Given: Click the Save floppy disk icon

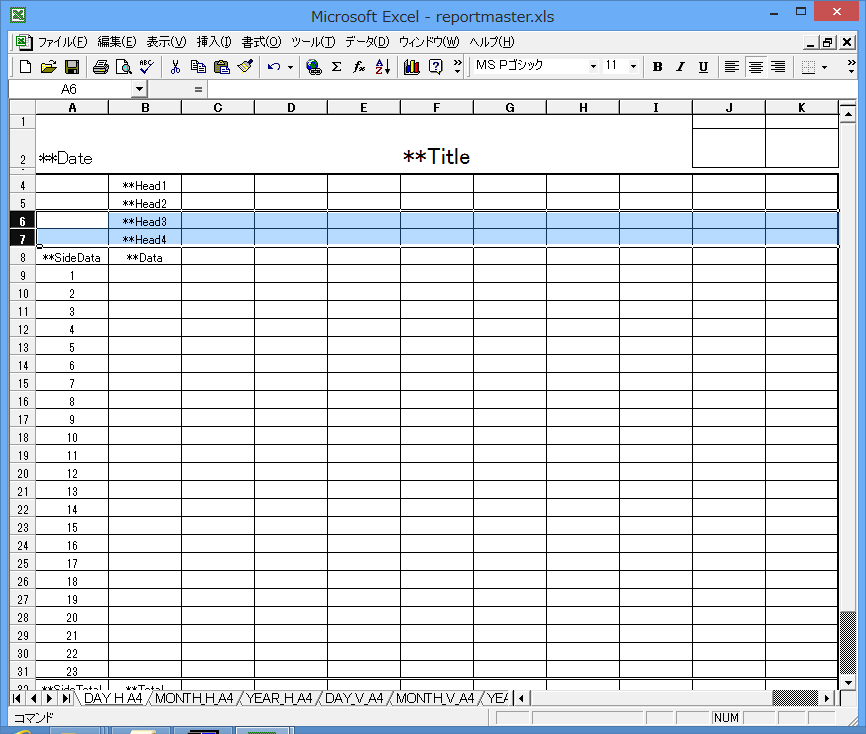Looking at the screenshot, I should (72, 67).
